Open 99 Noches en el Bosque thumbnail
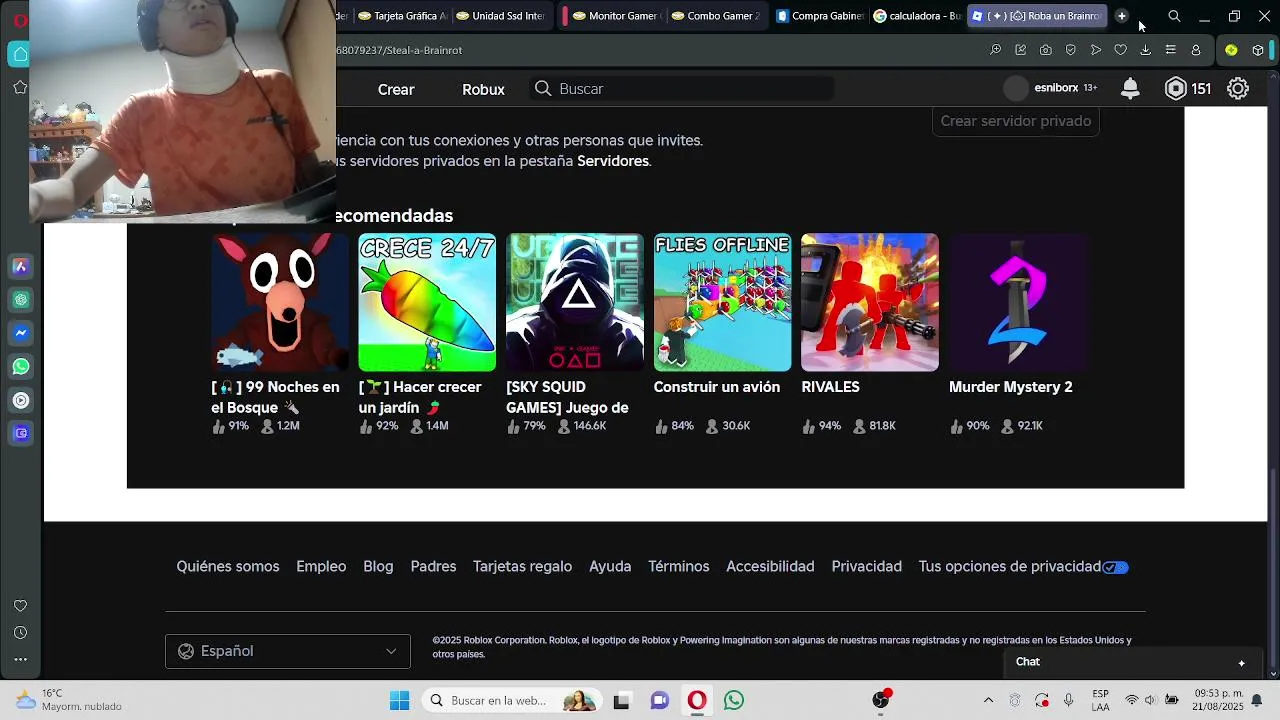The width and height of the screenshot is (1280, 720). click(280, 302)
